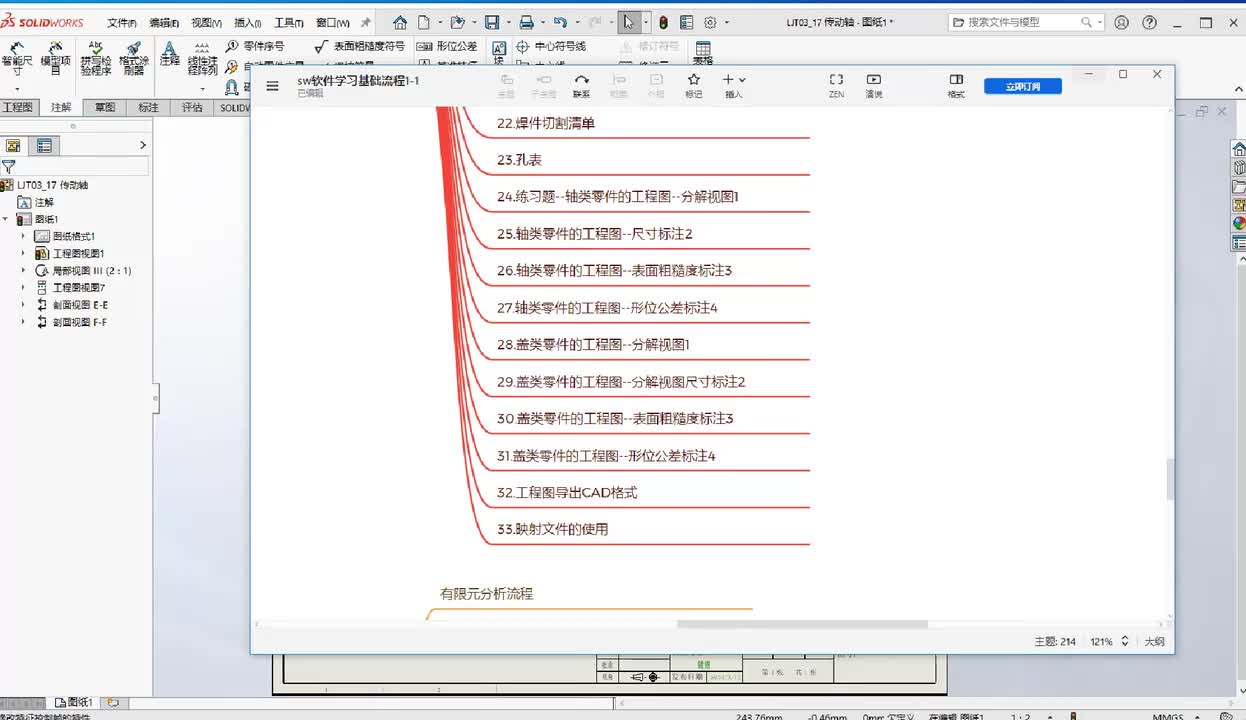The image size is (1246, 720).
Task: Open the Save dropdown arrow
Action: pyautogui.click(x=508, y=22)
